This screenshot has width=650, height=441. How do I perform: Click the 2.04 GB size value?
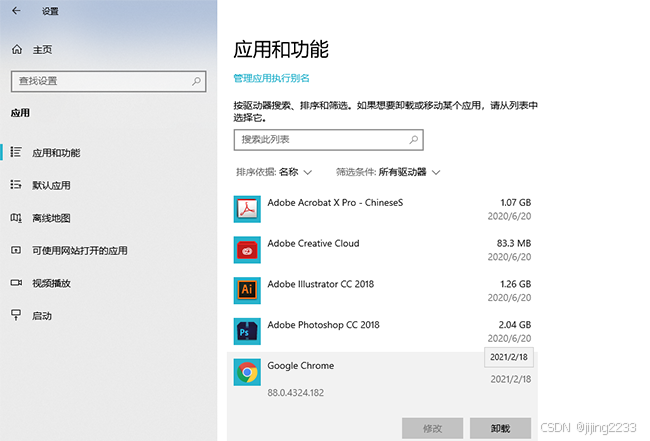coord(514,325)
